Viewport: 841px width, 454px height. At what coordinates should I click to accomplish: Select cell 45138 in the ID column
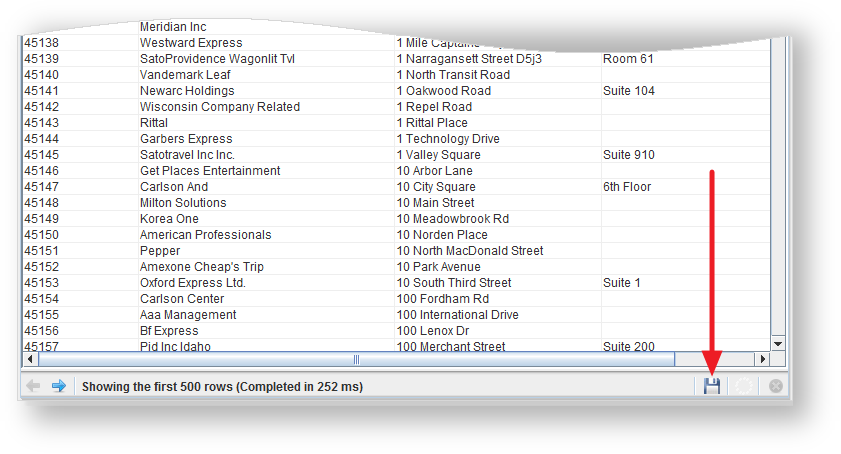(80, 43)
